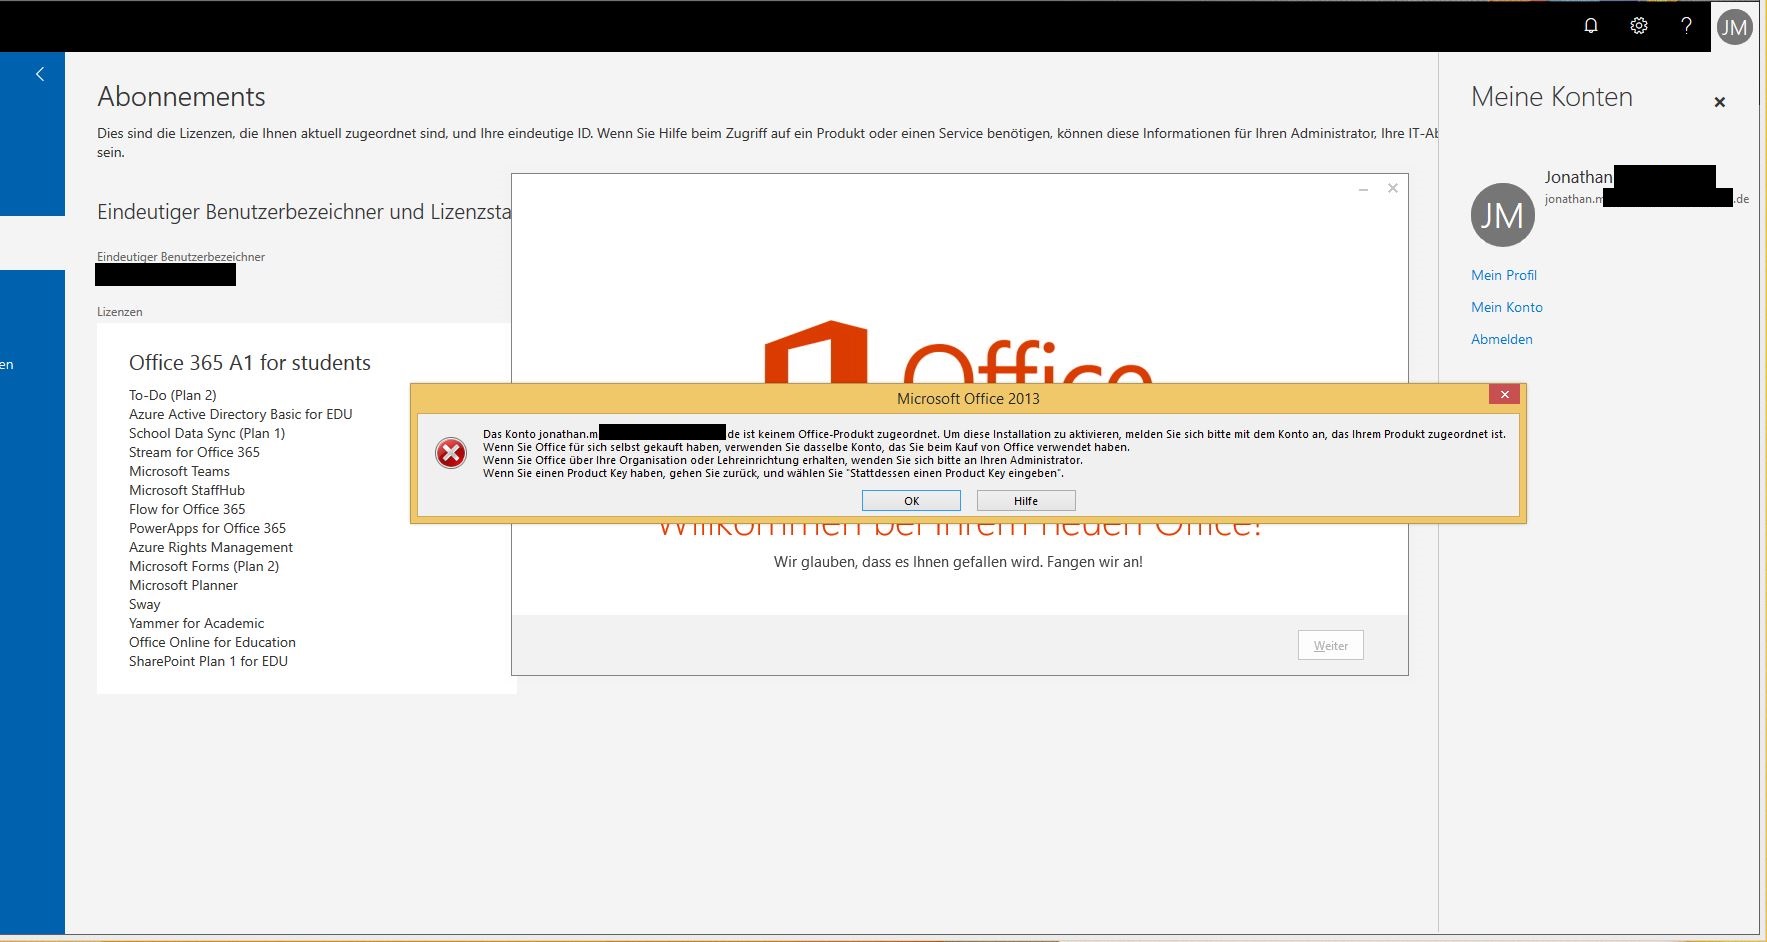
Task: Click 'Eindeutiger Benutzerbezeichner' field label
Action: tap(181, 257)
